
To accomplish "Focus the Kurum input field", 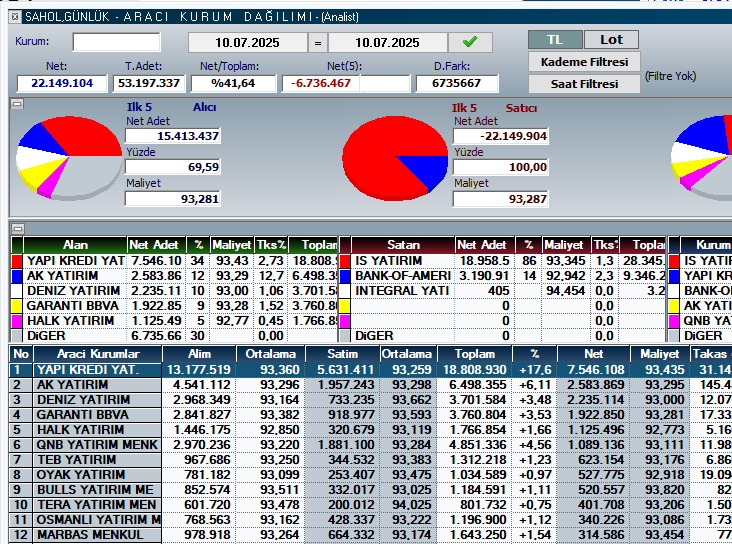I will (x=116, y=42).
